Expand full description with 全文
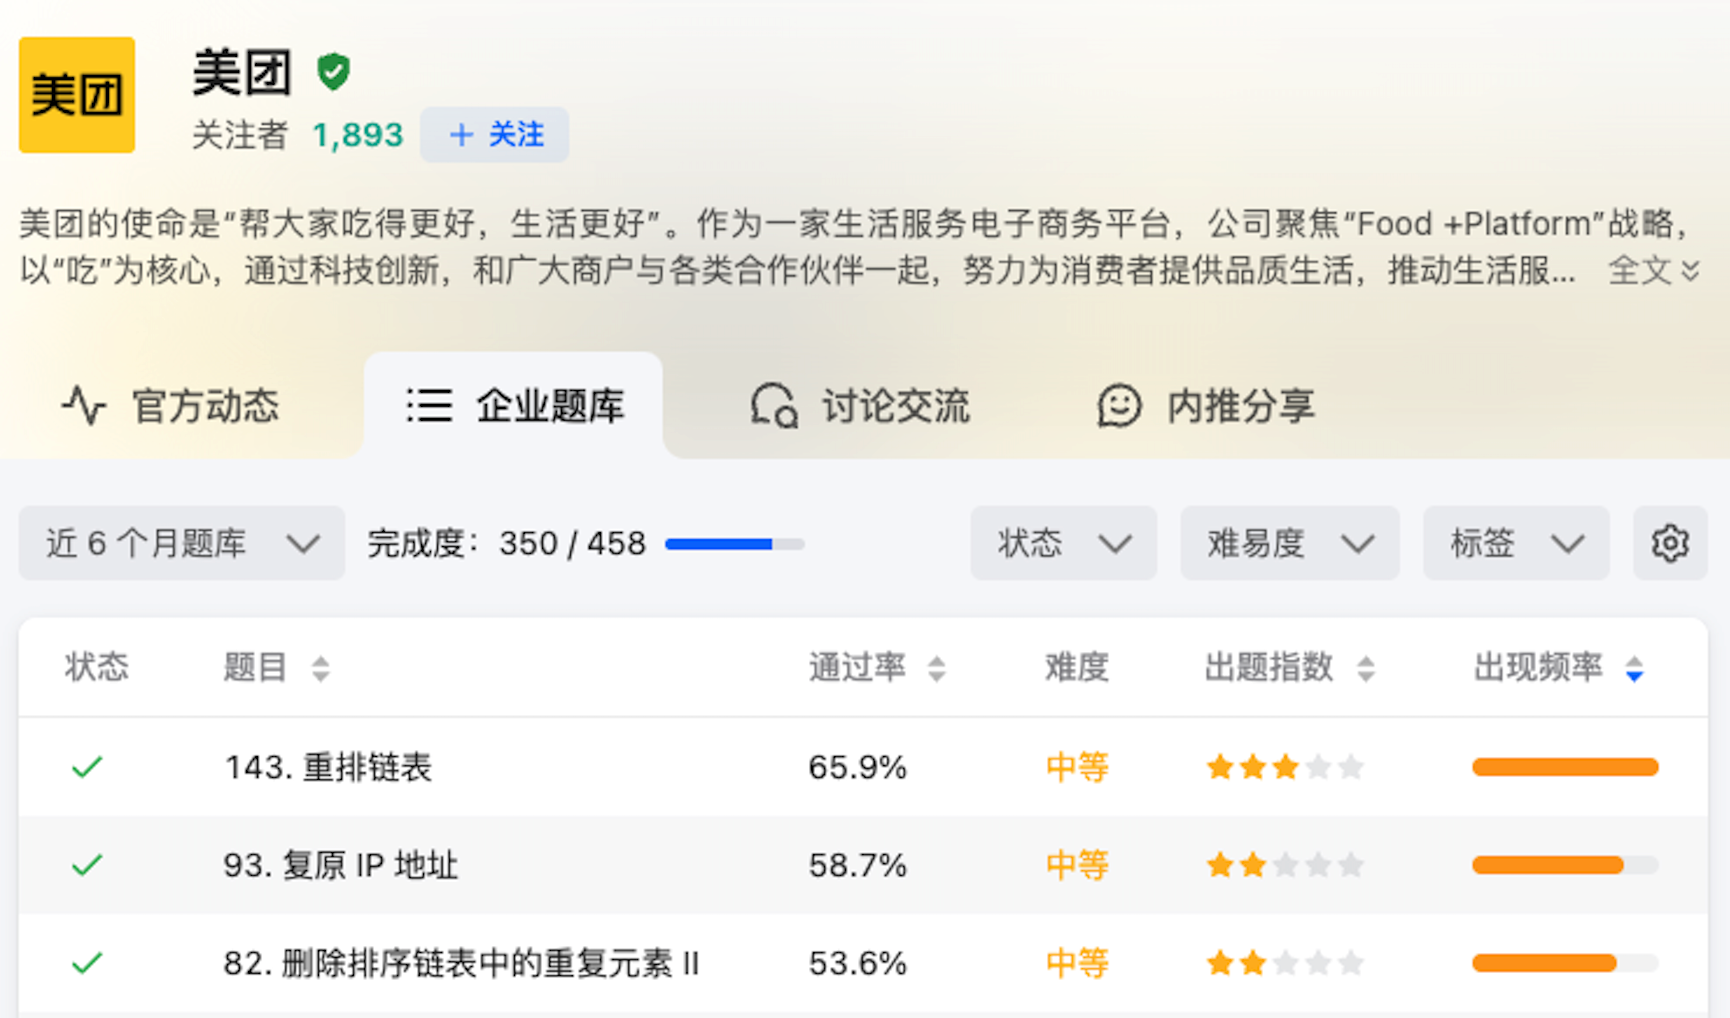 tap(1653, 270)
